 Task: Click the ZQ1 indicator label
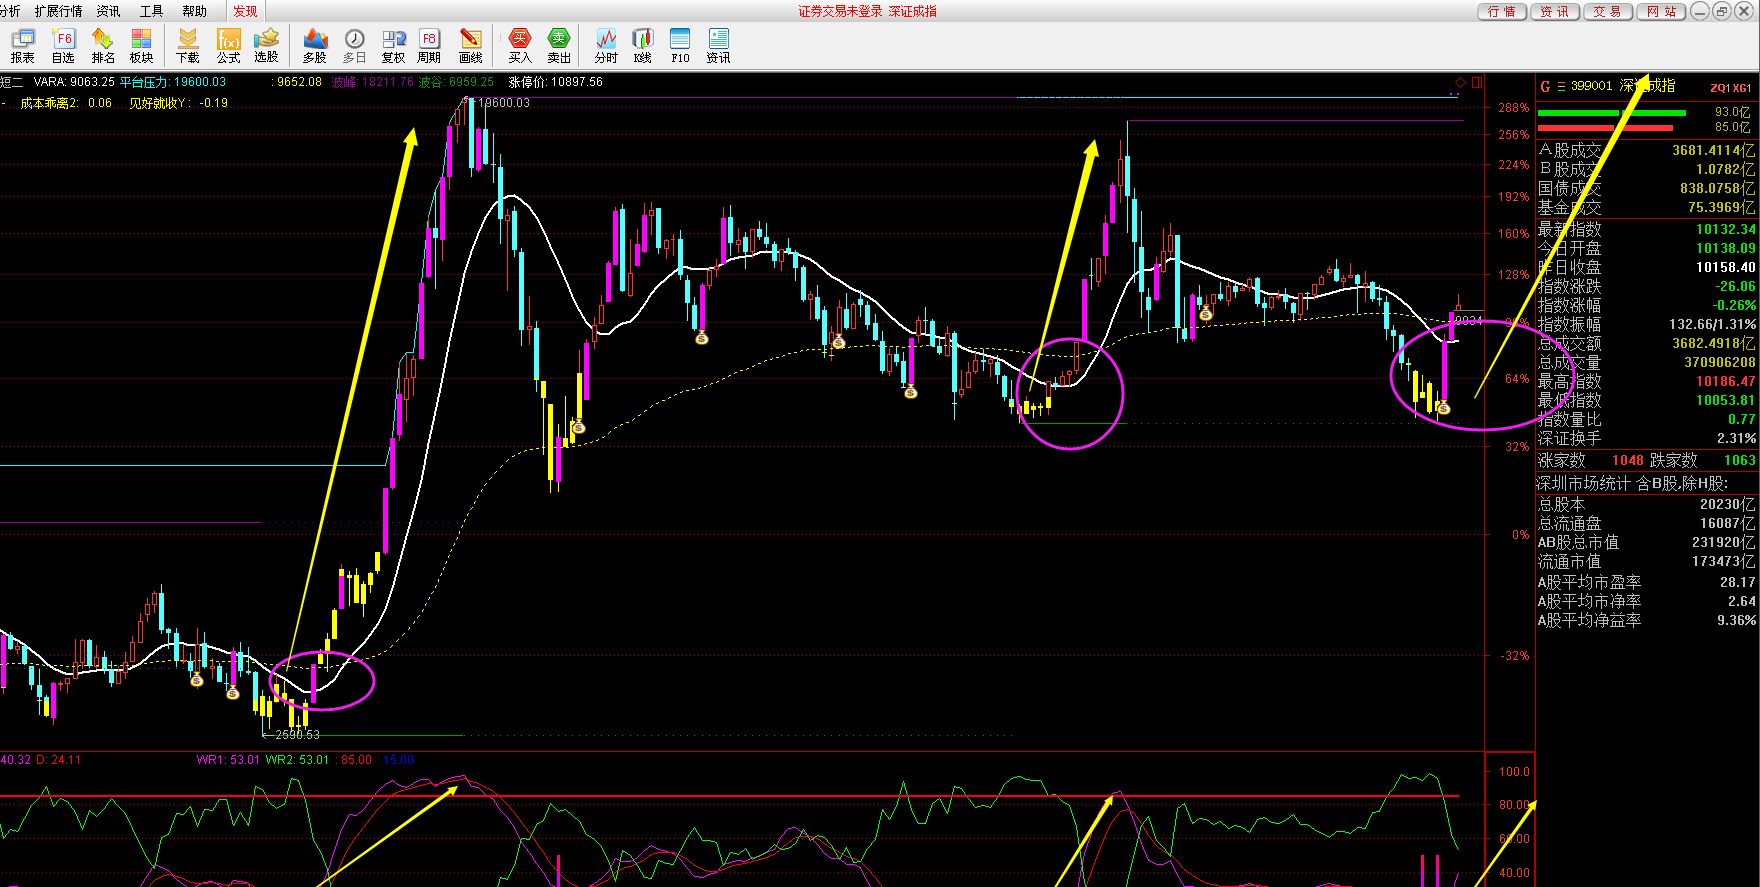[1719, 88]
